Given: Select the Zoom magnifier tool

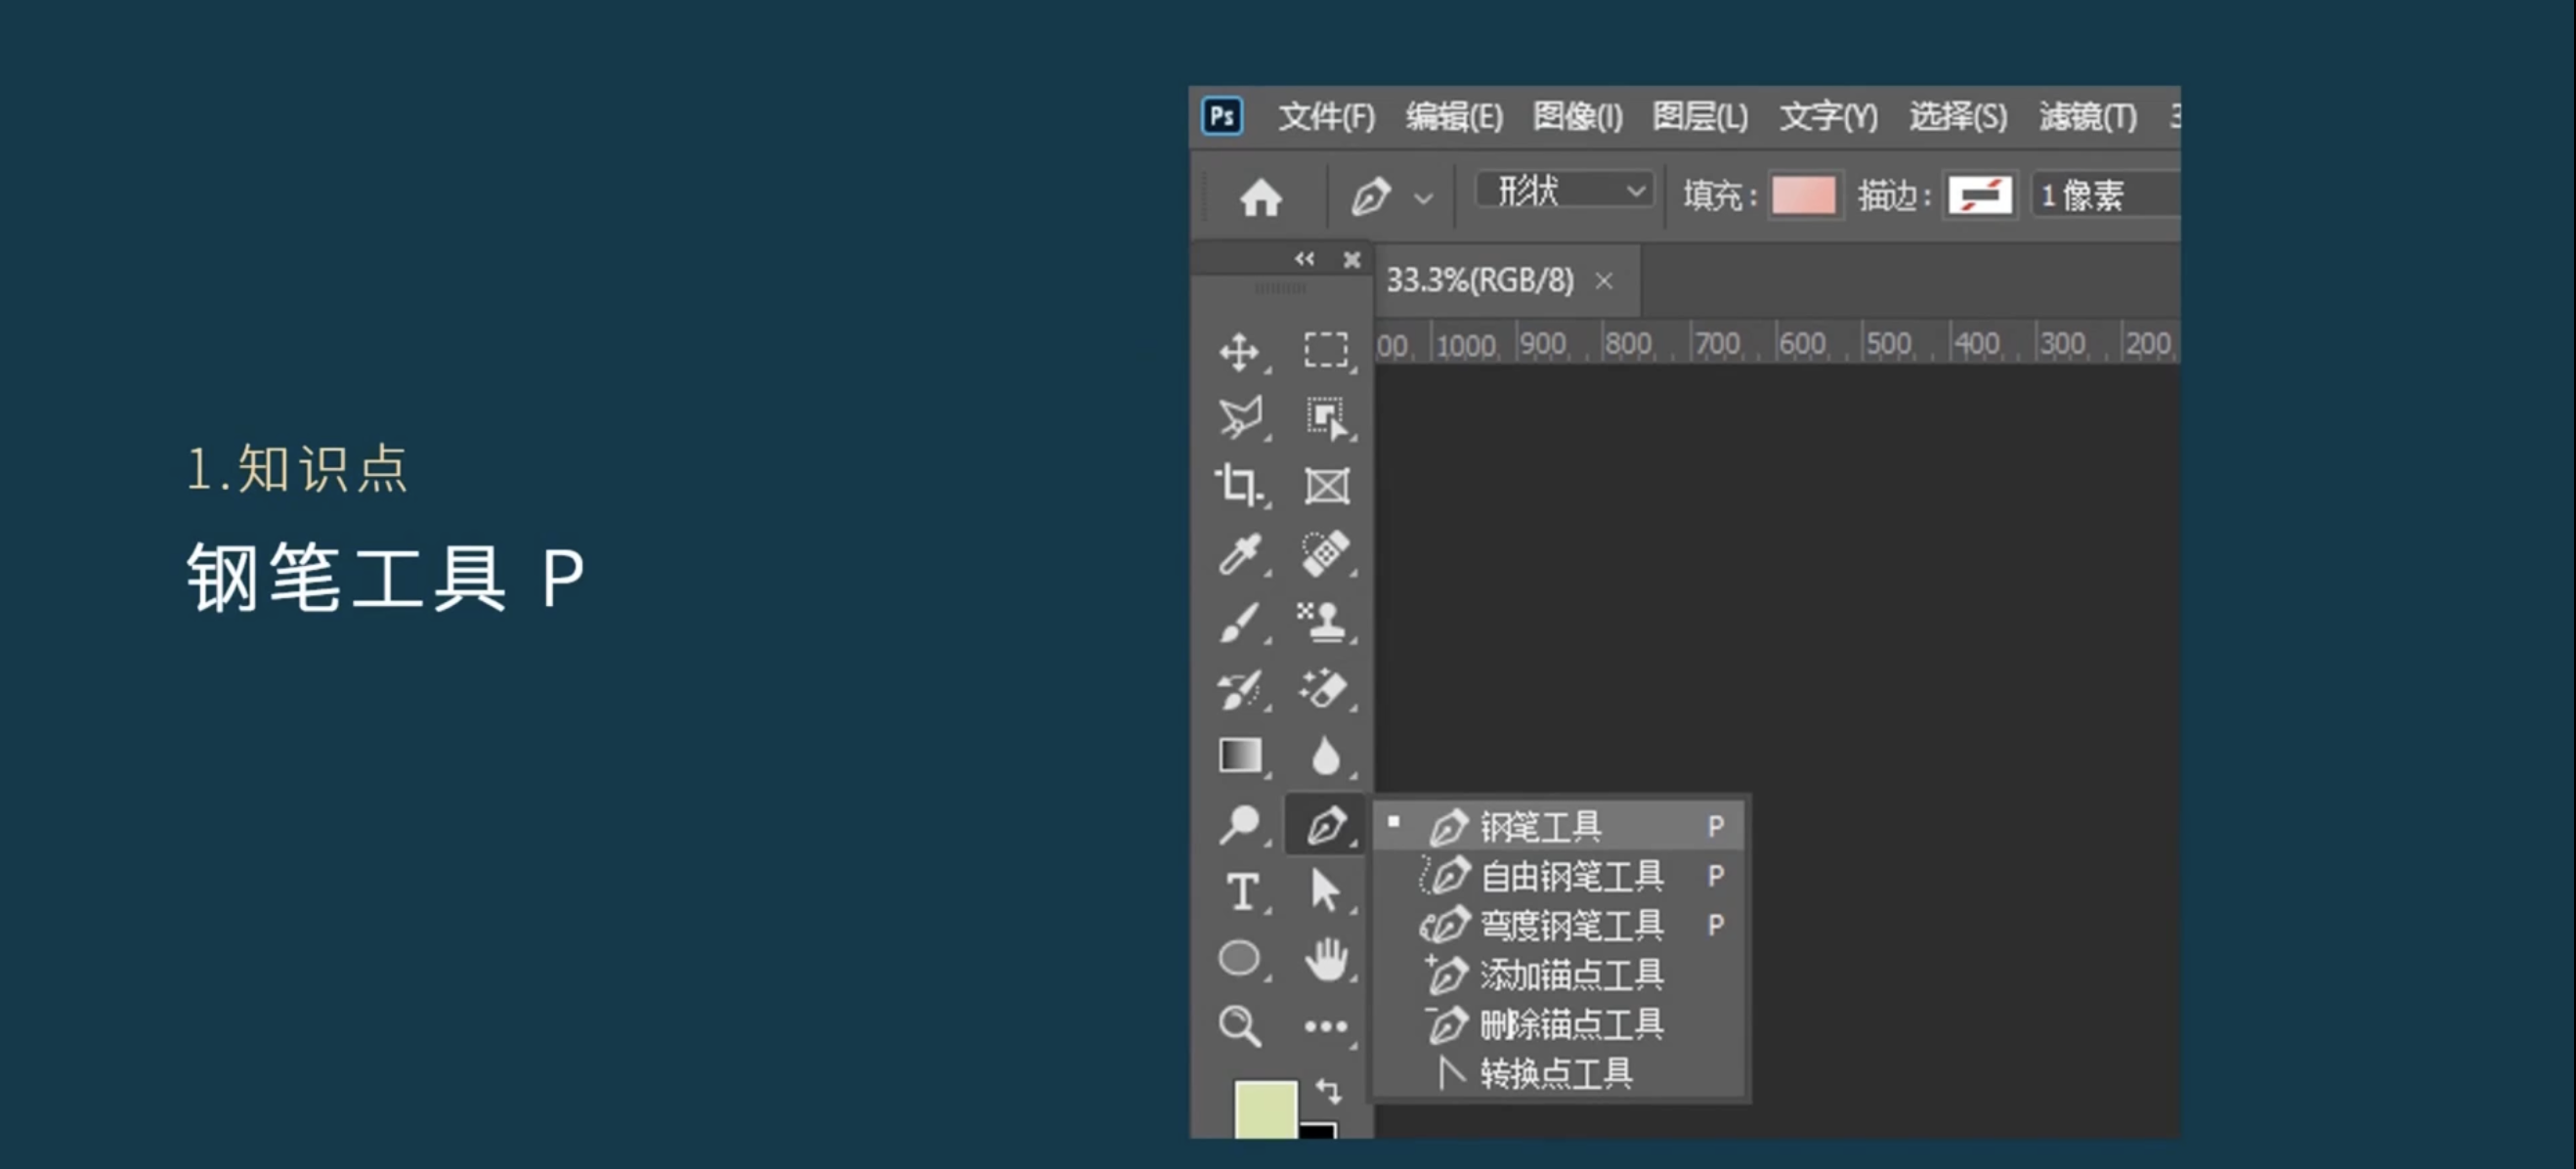Looking at the screenshot, I should pyautogui.click(x=1239, y=1026).
